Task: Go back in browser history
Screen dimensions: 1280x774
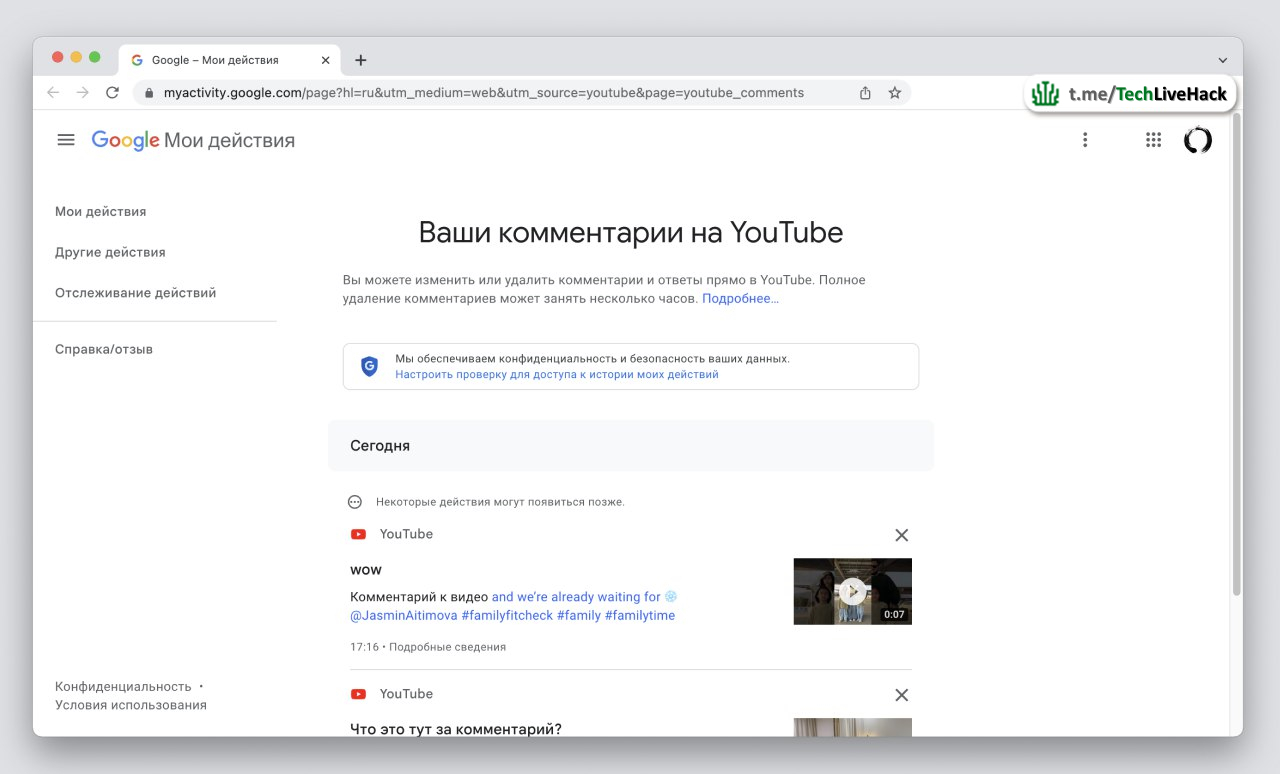Action: pyautogui.click(x=53, y=92)
